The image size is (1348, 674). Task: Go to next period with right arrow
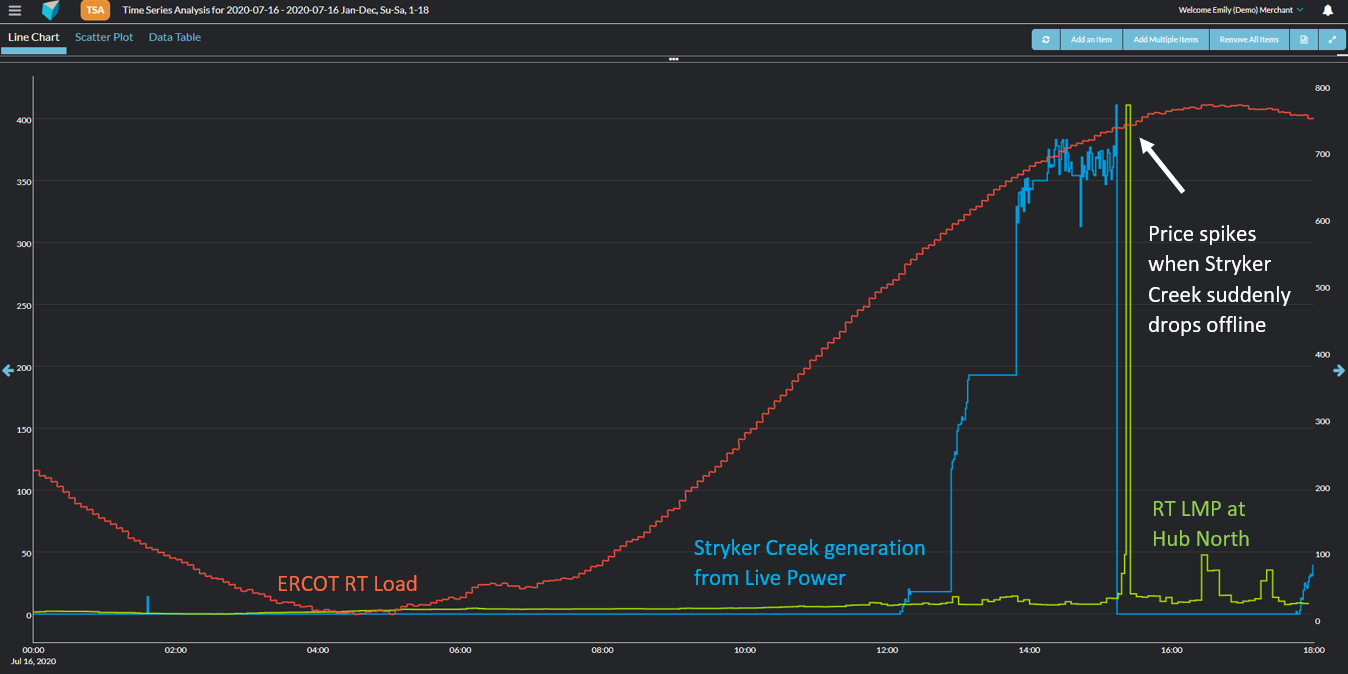point(1340,370)
